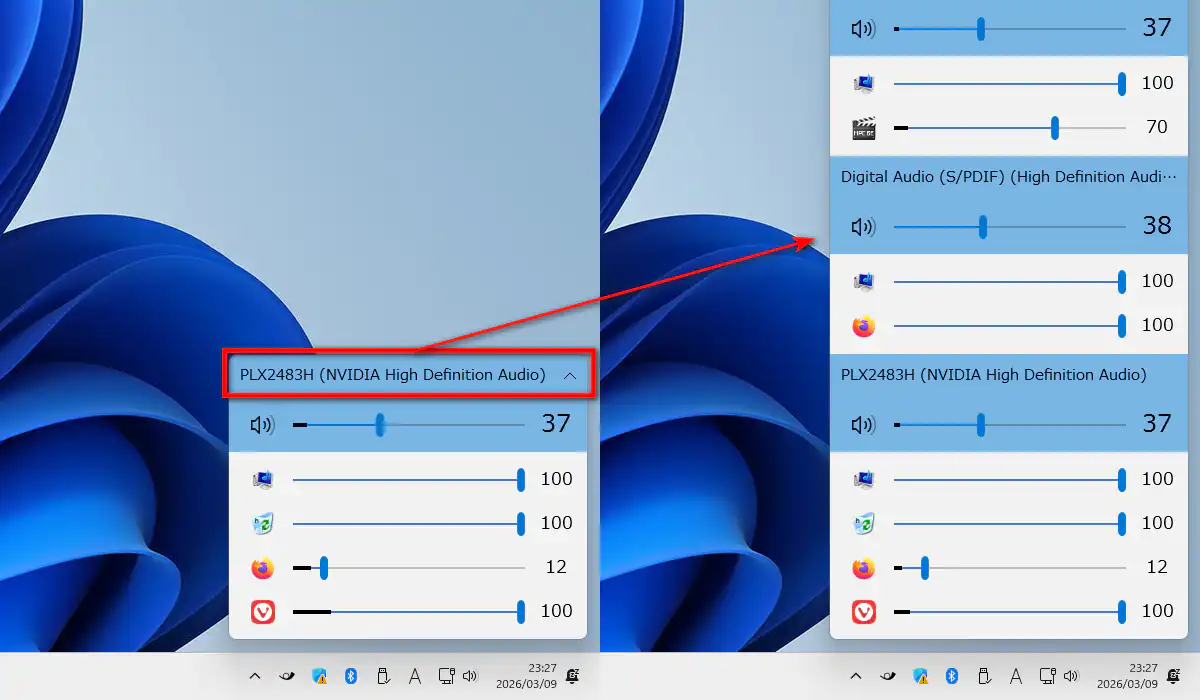Viewport: 1200px width, 700px height.
Task: Mute the Digital Audio (S/PDIF) device speaker
Action: point(862,227)
